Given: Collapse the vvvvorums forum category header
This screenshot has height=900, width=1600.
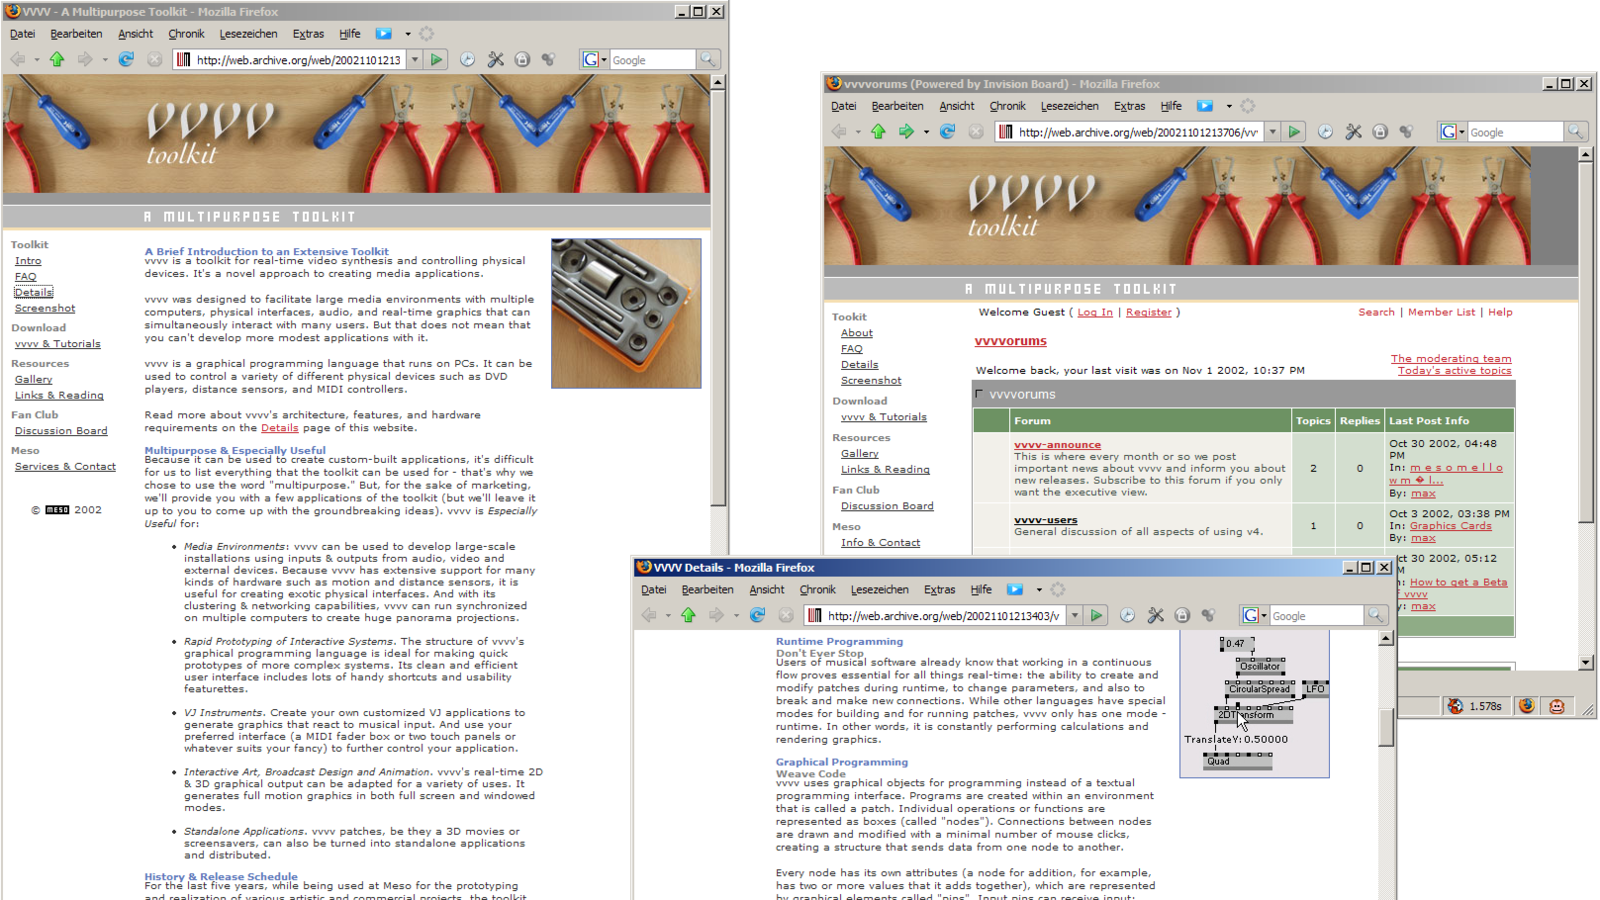Looking at the screenshot, I should click(x=978, y=394).
